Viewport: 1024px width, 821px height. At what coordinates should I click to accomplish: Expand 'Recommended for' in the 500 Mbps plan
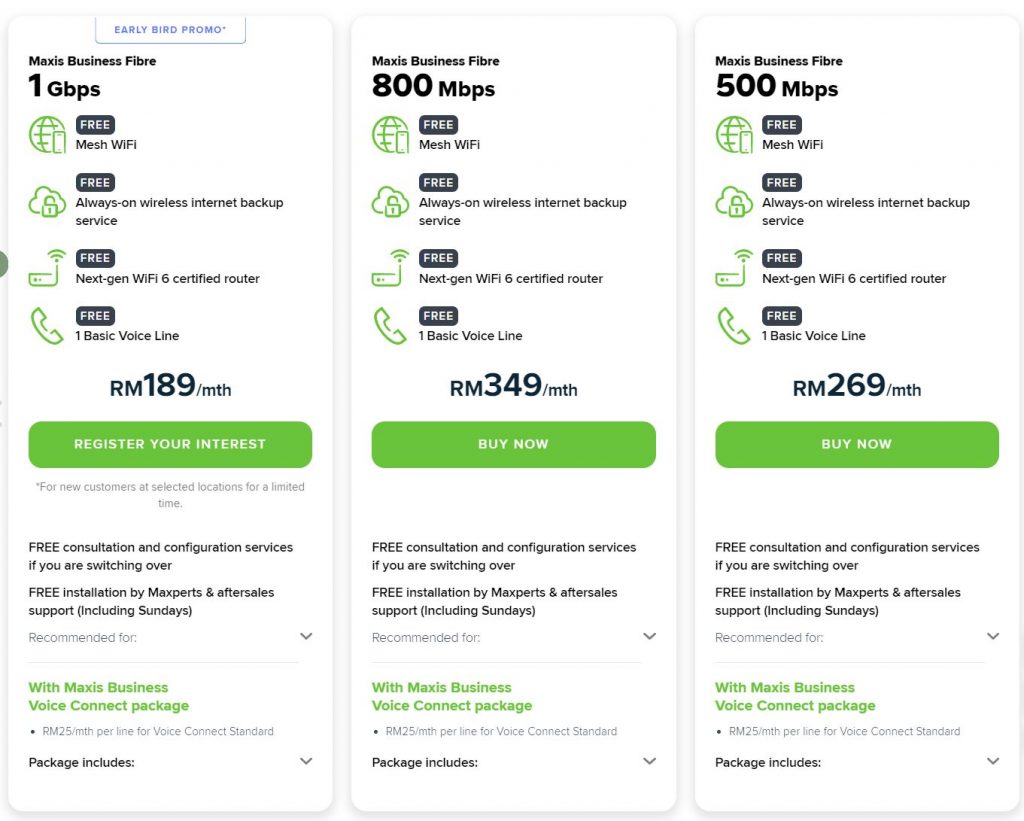pos(993,637)
